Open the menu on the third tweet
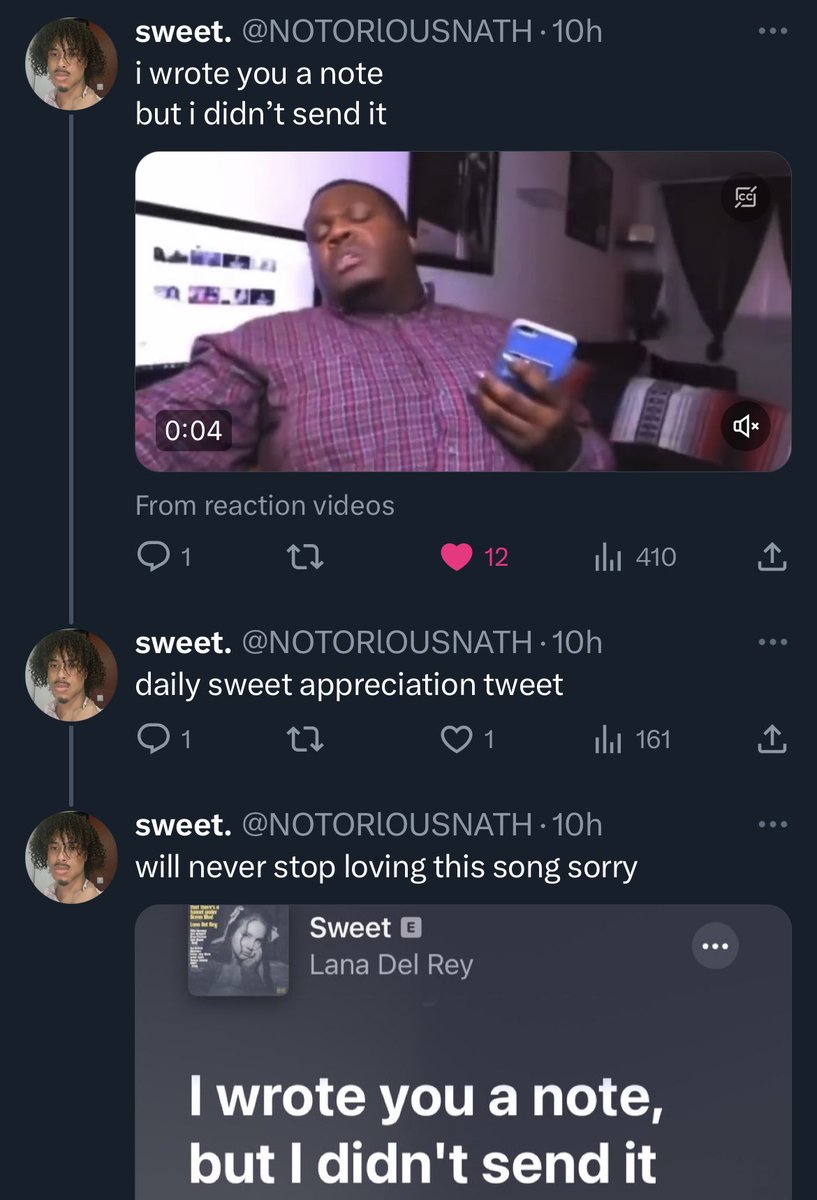This screenshot has width=817, height=1200. point(772,823)
